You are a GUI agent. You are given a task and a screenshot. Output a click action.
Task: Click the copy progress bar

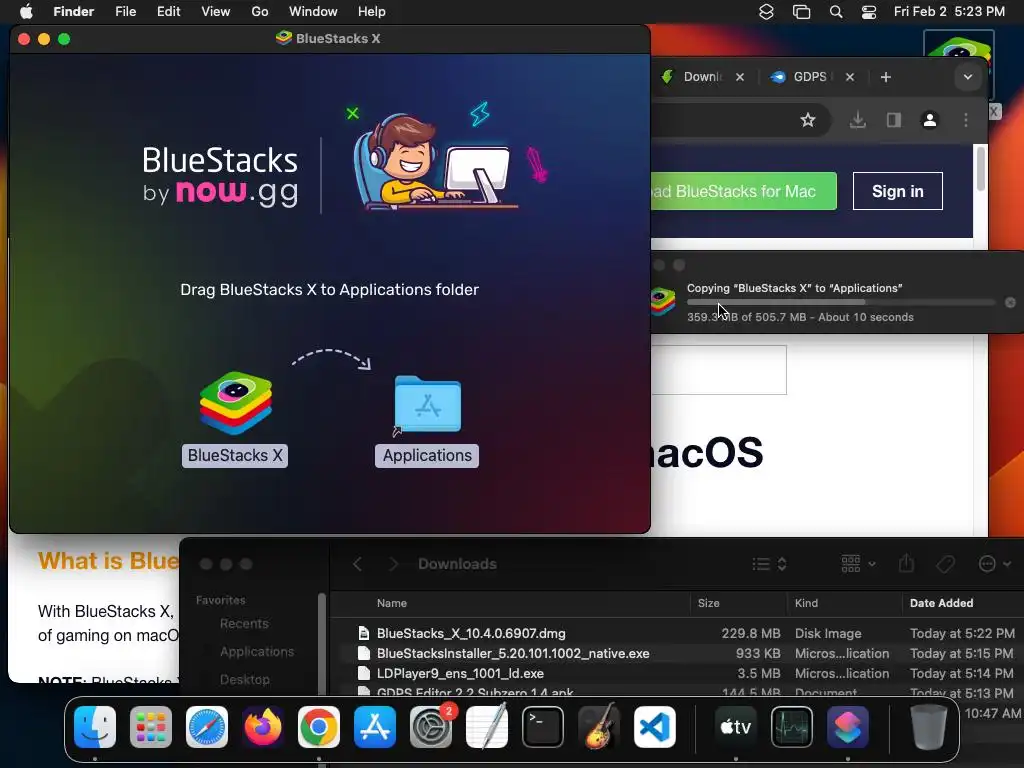(841, 302)
